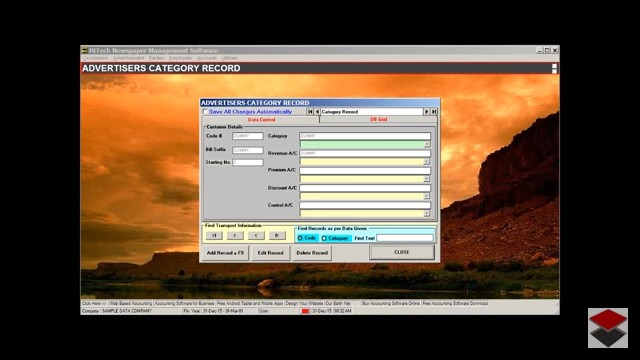Click the Discount A/C text field
The height and width of the screenshot is (360, 640).
pos(365,188)
